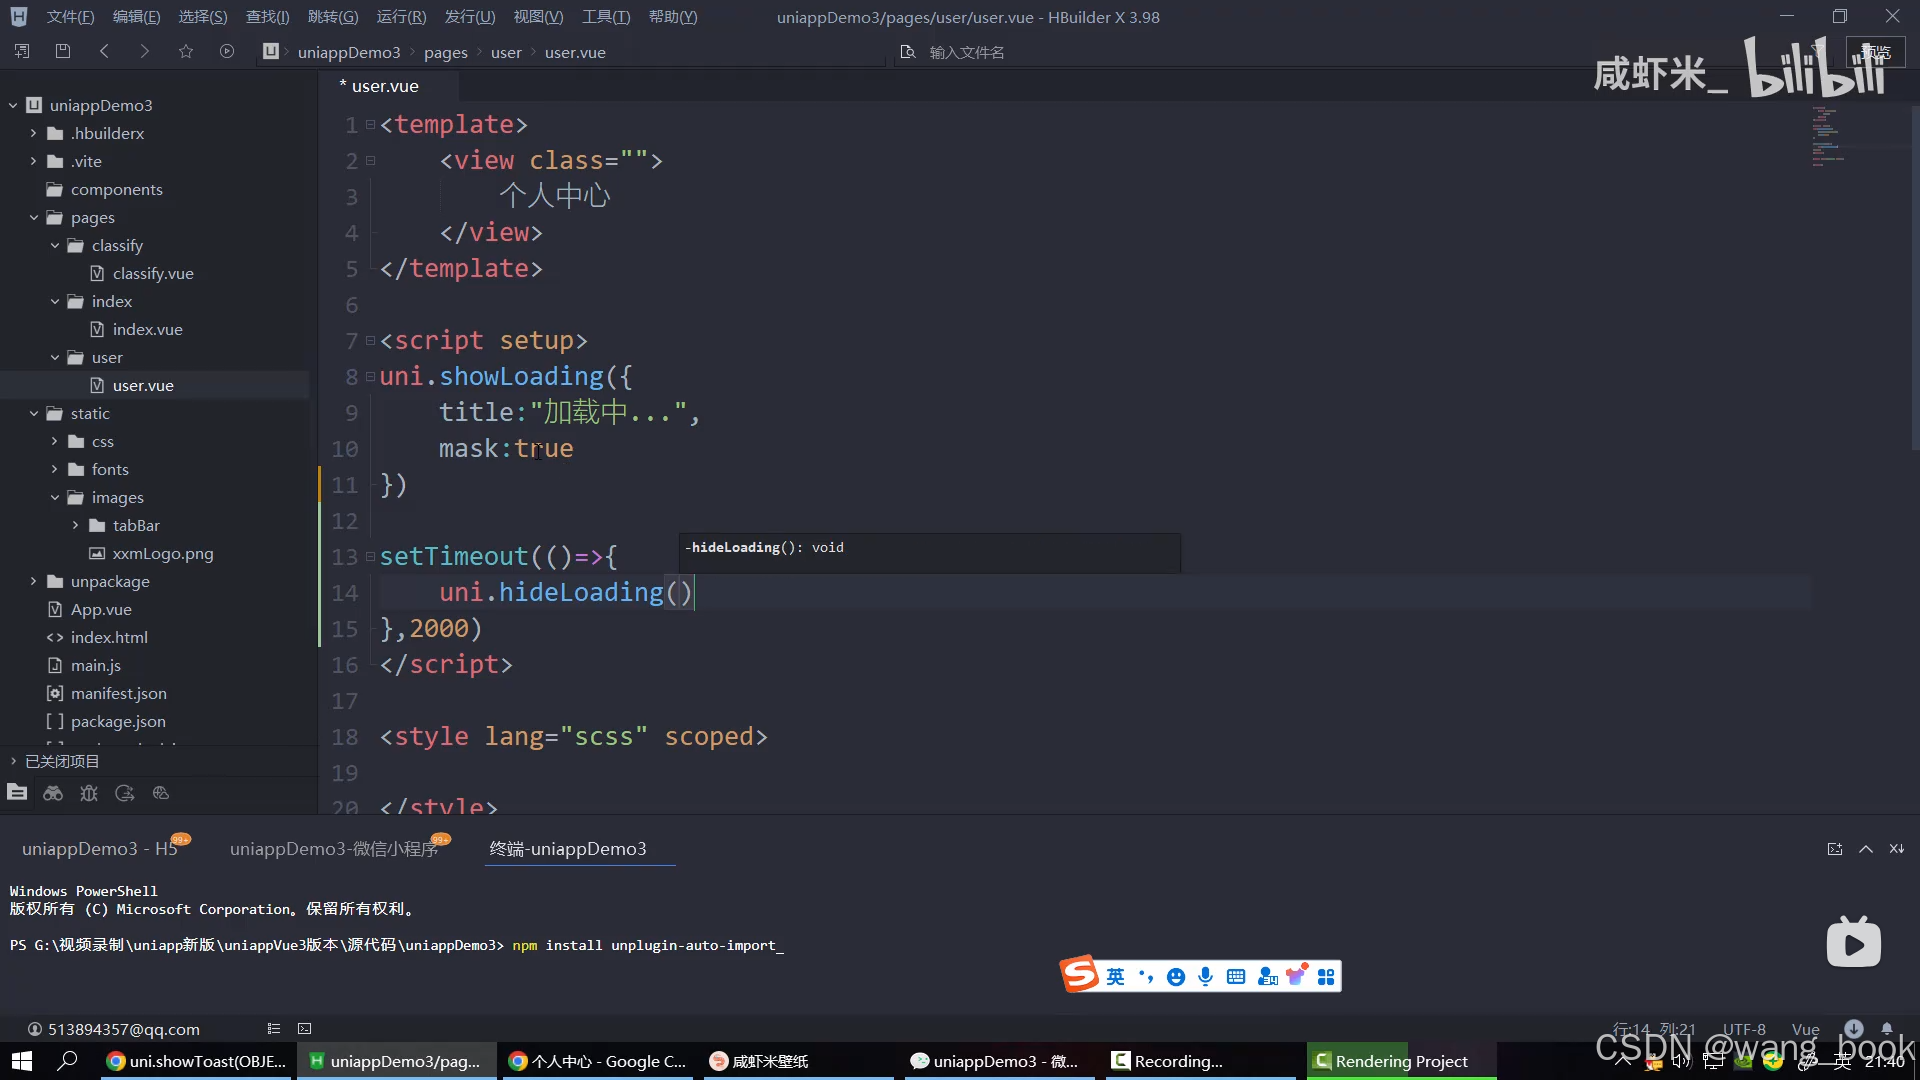Image resolution: width=1920 pixels, height=1080 pixels.
Task: Expand the tabBar folder
Action: click(76, 525)
